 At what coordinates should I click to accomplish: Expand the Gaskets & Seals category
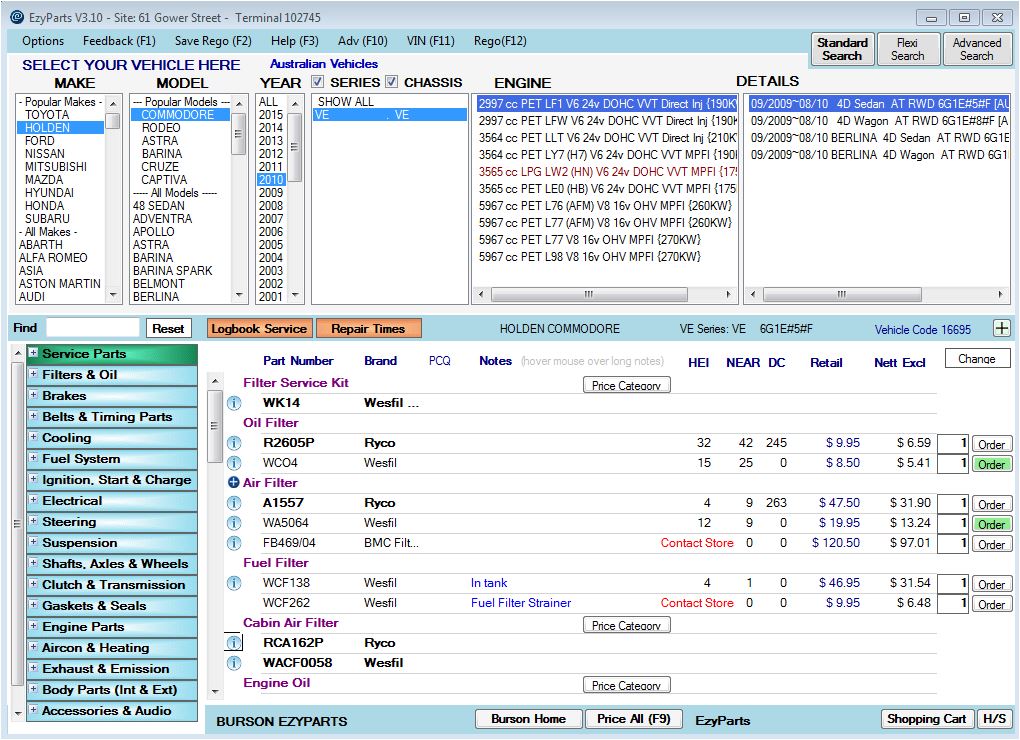tap(34, 605)
